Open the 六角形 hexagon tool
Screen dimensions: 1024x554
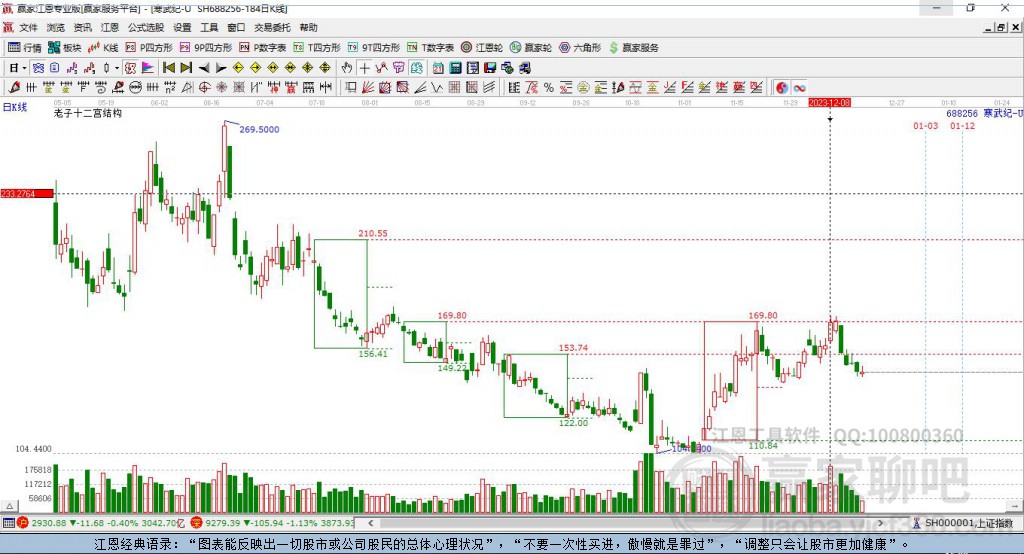click(580, 48)
